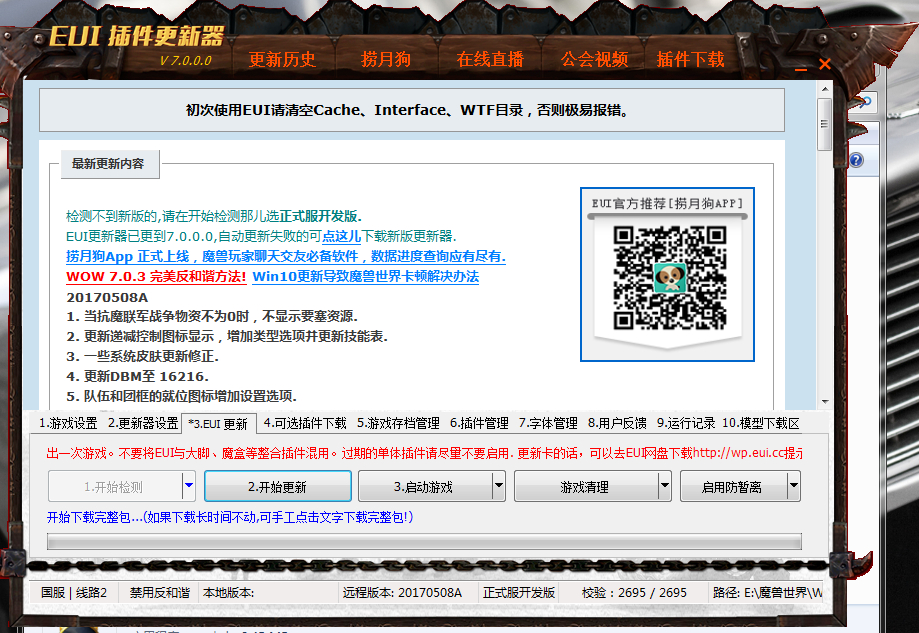Click the scrollbar down arrow
Image resolution: width=919 pixels, height=633 pixels.
pyautogui.click(x=825, y=402)
